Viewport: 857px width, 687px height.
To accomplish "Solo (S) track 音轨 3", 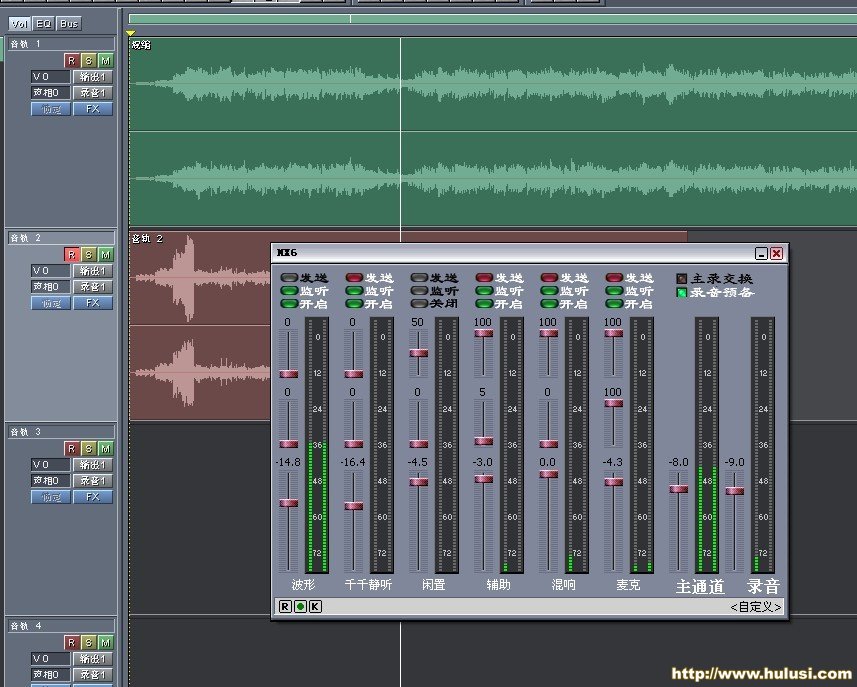I will coord(89,449).
